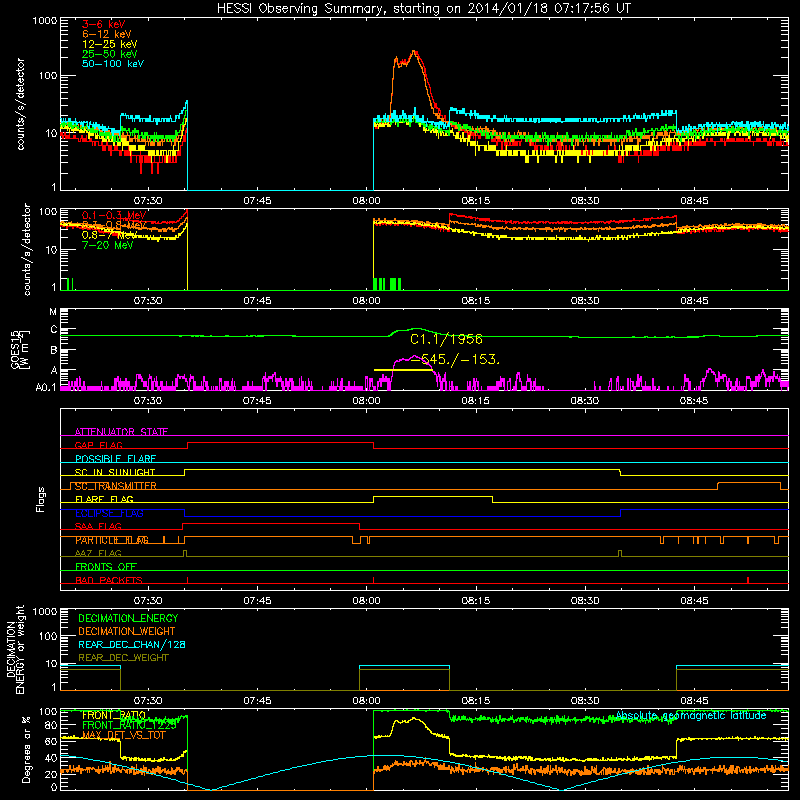Viewport: 800px width, 800px height.
Task: Select the yellow 12-25 keV legend label
Action: point(109,44)
